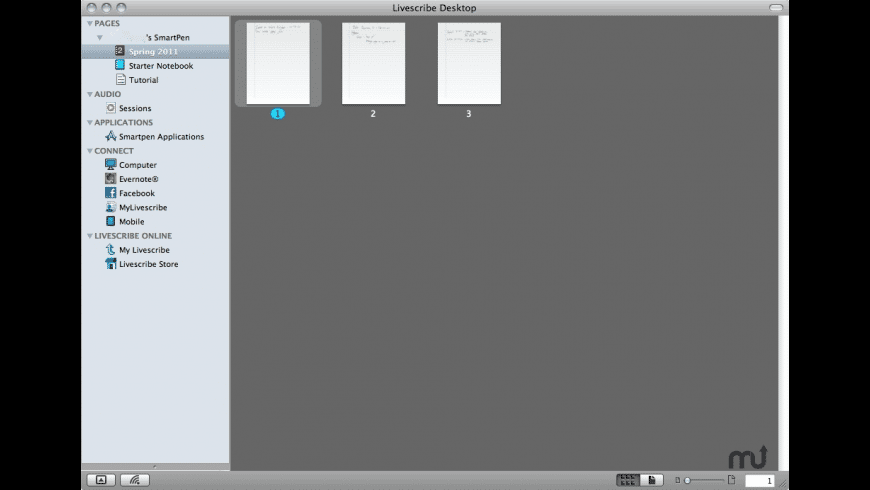Click the highlighted page number 1 badge

click(x=277, y=114)
